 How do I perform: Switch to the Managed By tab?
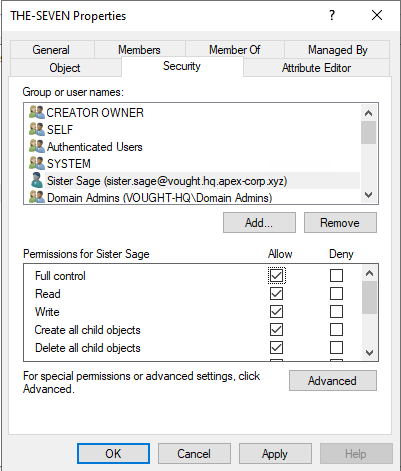[x=337, y=50]
